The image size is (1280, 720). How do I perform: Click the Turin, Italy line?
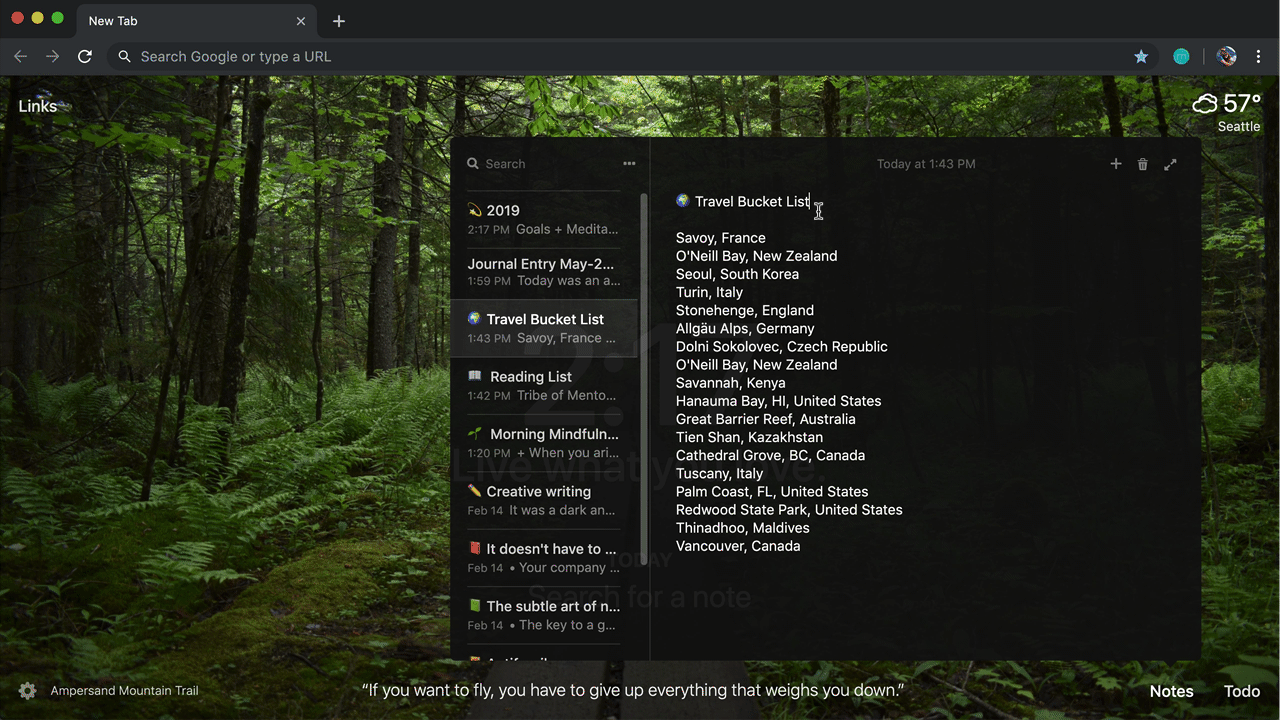[709, 292]
